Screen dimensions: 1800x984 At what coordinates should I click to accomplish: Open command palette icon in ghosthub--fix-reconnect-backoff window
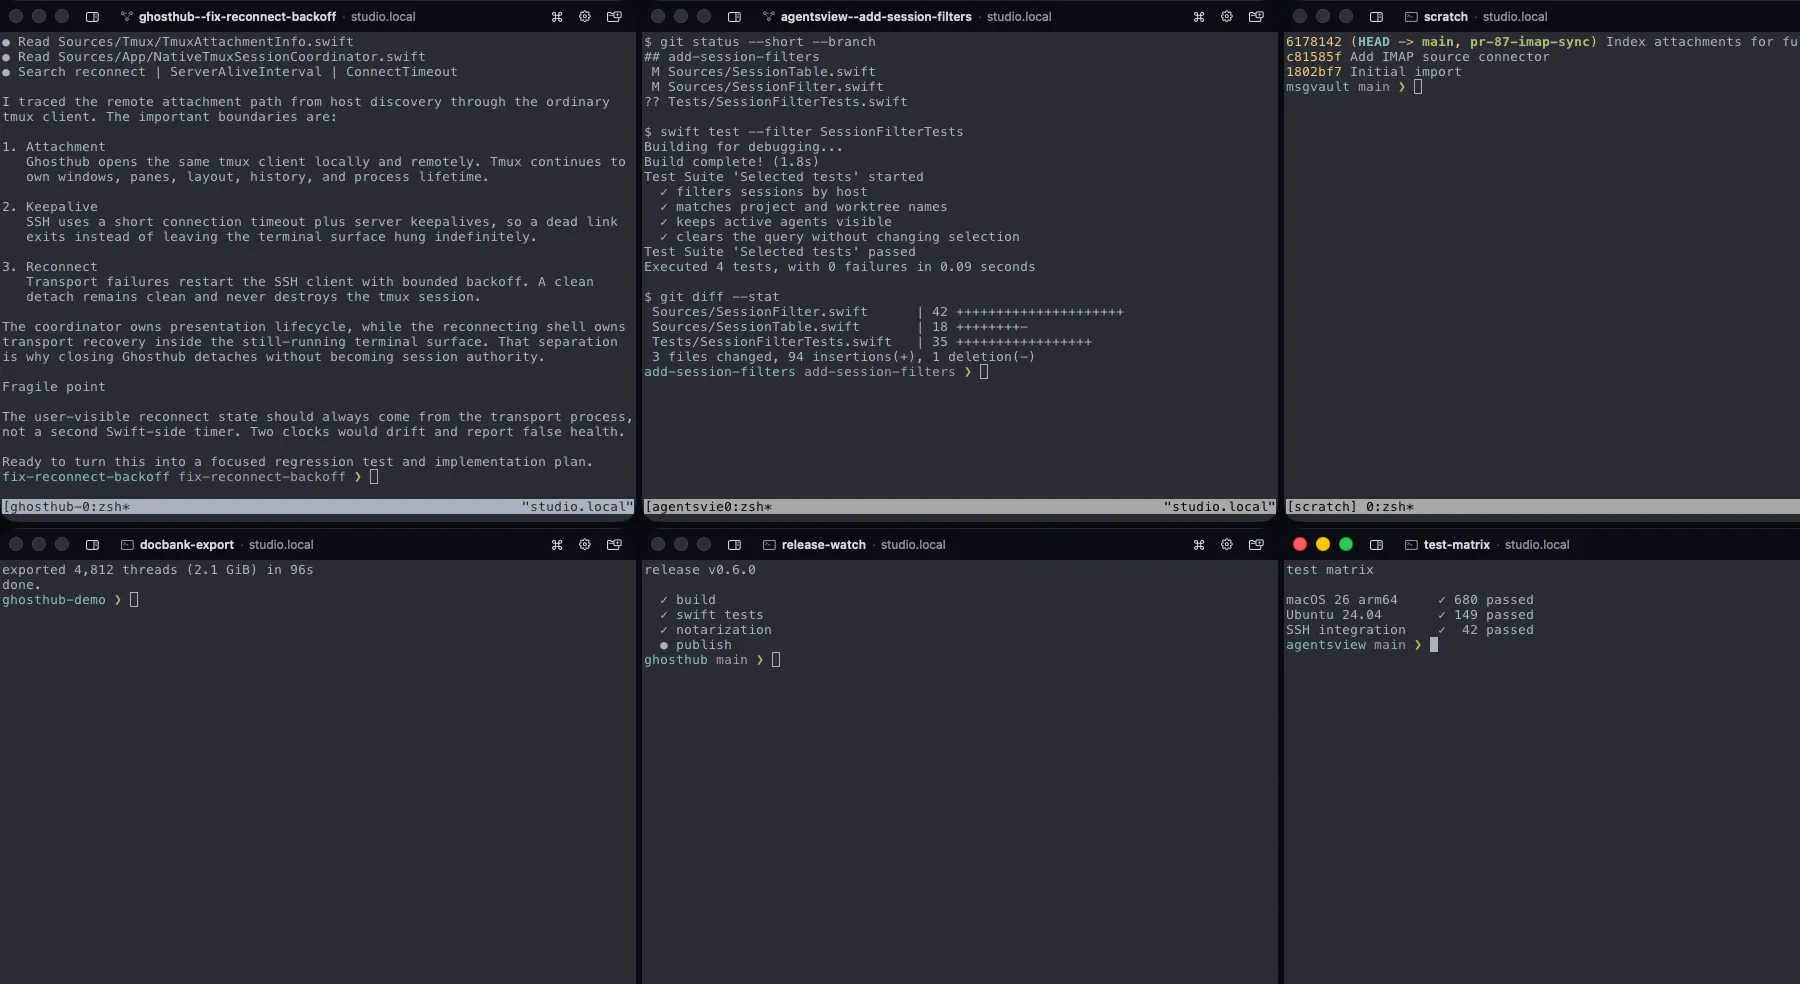(x=557, y=16)
